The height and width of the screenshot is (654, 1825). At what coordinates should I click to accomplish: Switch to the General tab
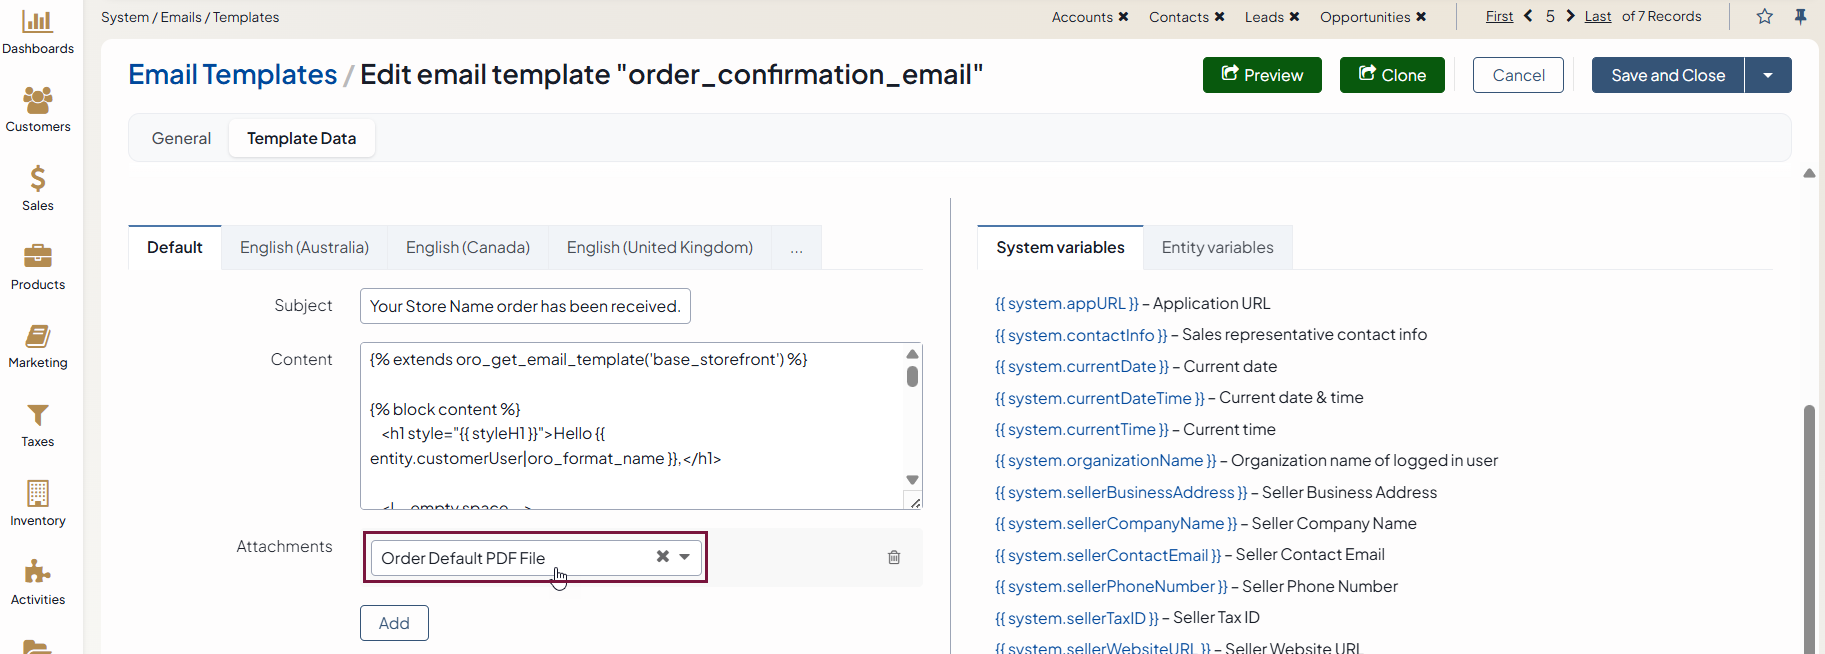click(181, 138)
